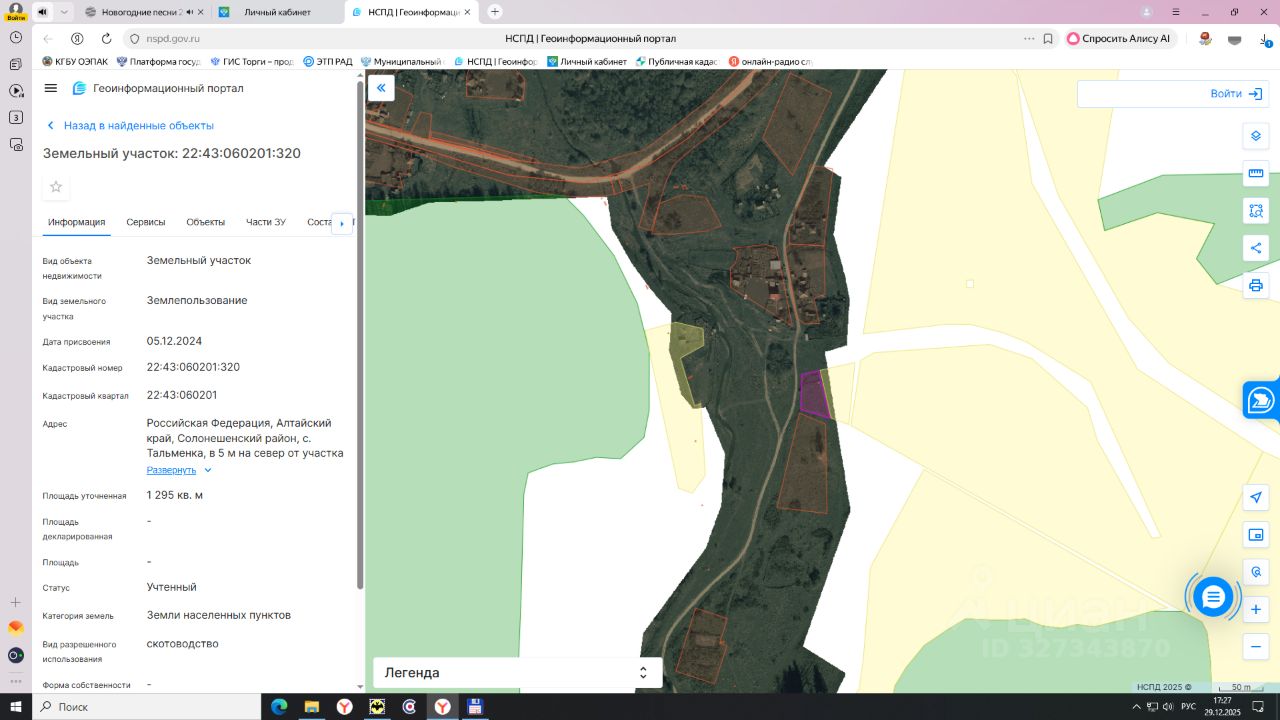The image size is (1280, 720).
Task: Activate the measurement ruler tool
Action: (1256, 174)
